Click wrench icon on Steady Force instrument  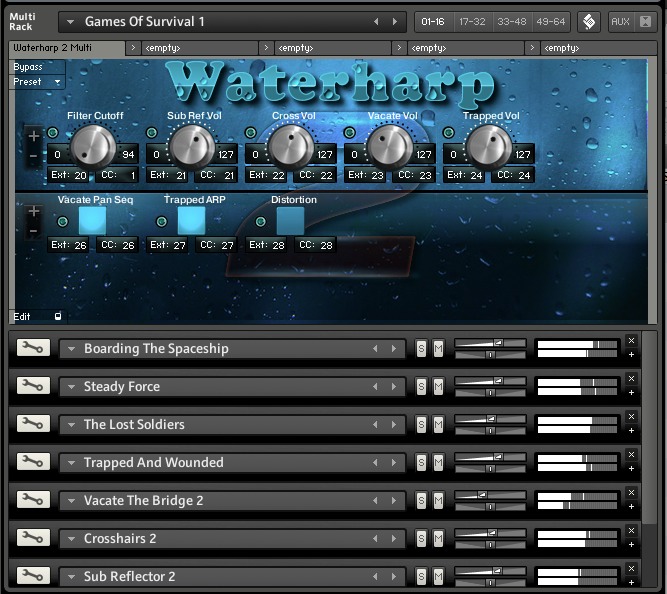pyautogui.click(x=33, y=386)
